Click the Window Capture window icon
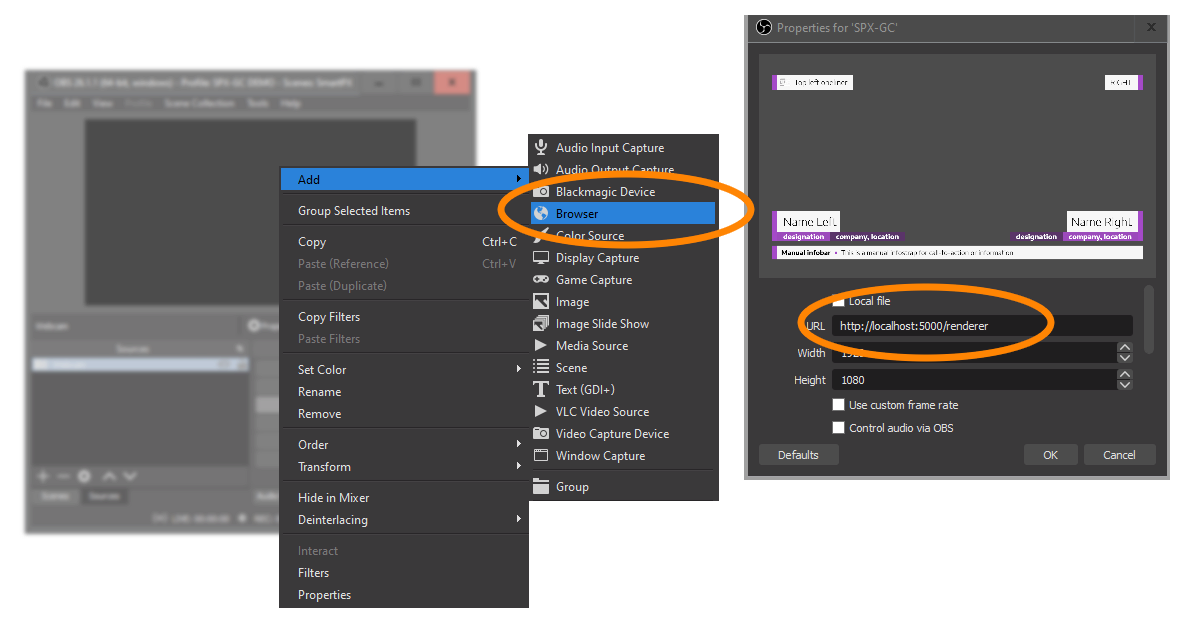The height and width of the screenshot is (623, 1189). pyautogui.click(x=541, y=456)
